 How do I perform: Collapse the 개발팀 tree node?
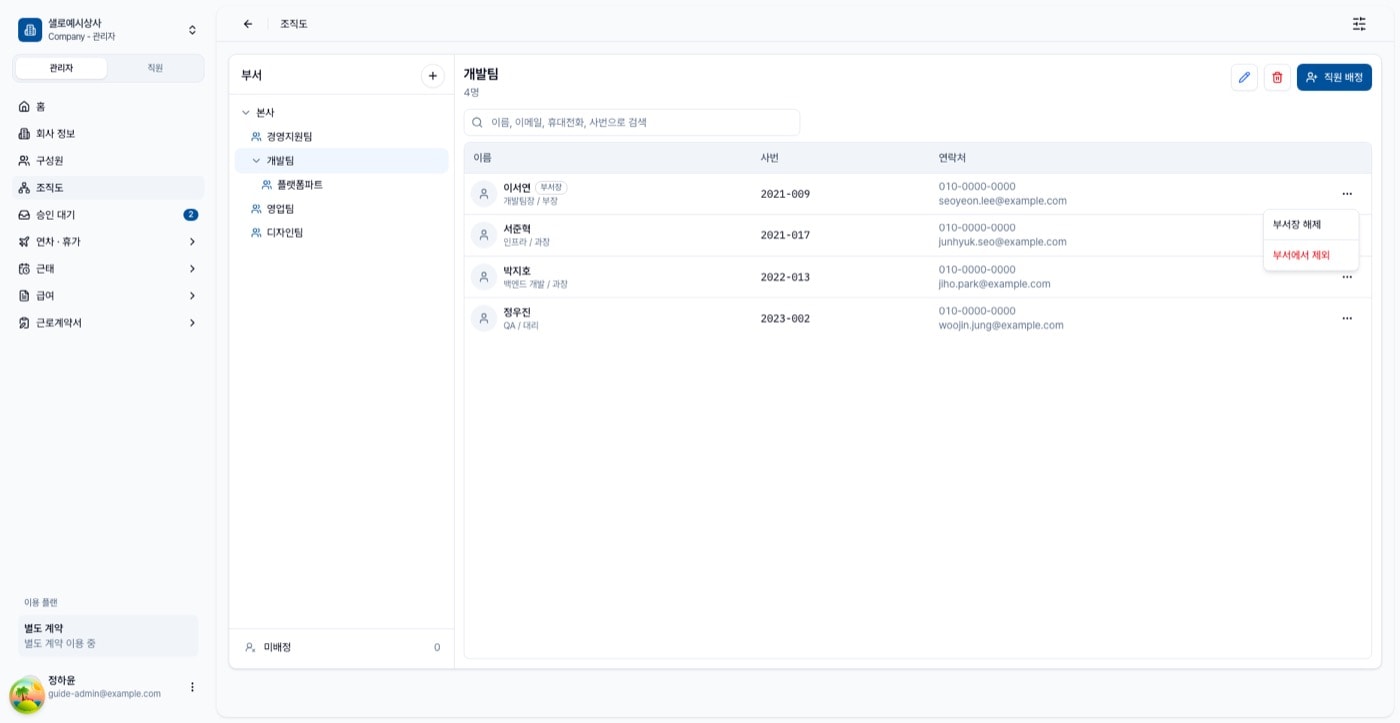(256, 160)
